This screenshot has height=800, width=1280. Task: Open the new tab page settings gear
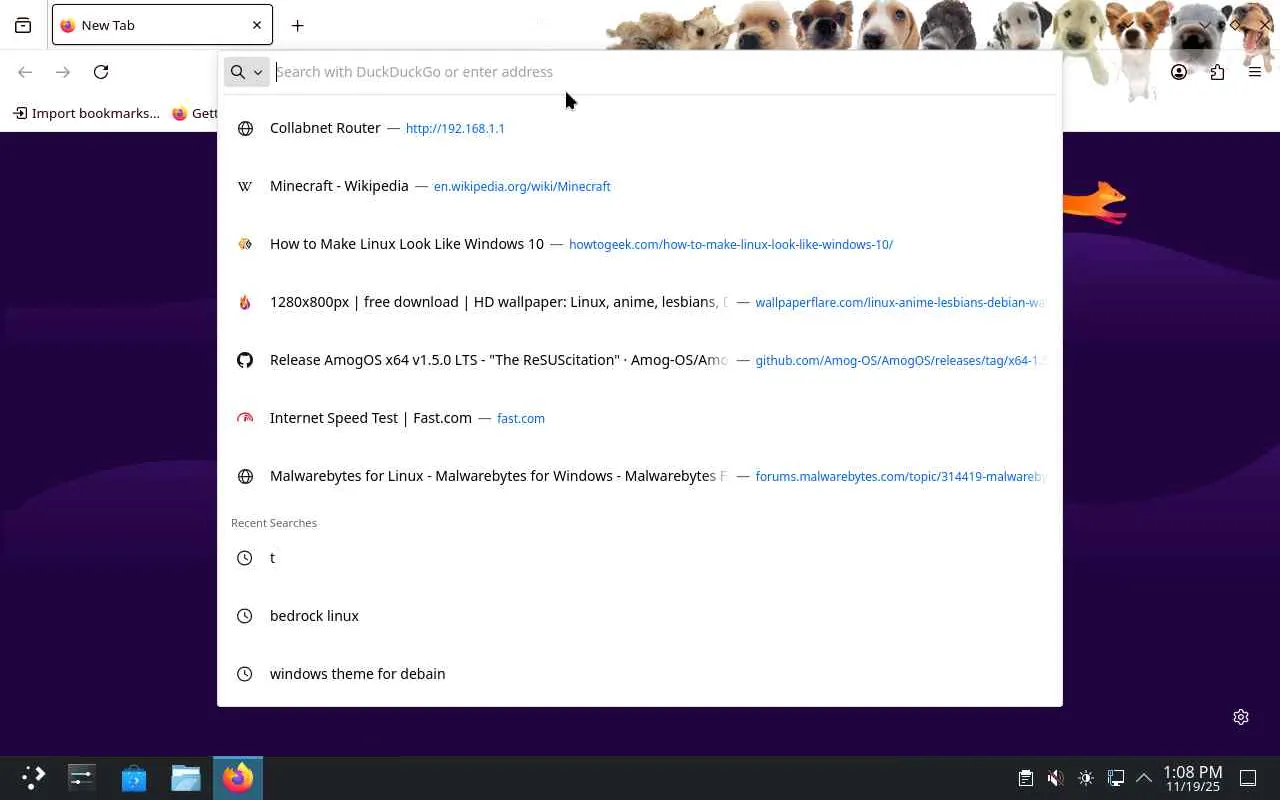(1241, 717)
